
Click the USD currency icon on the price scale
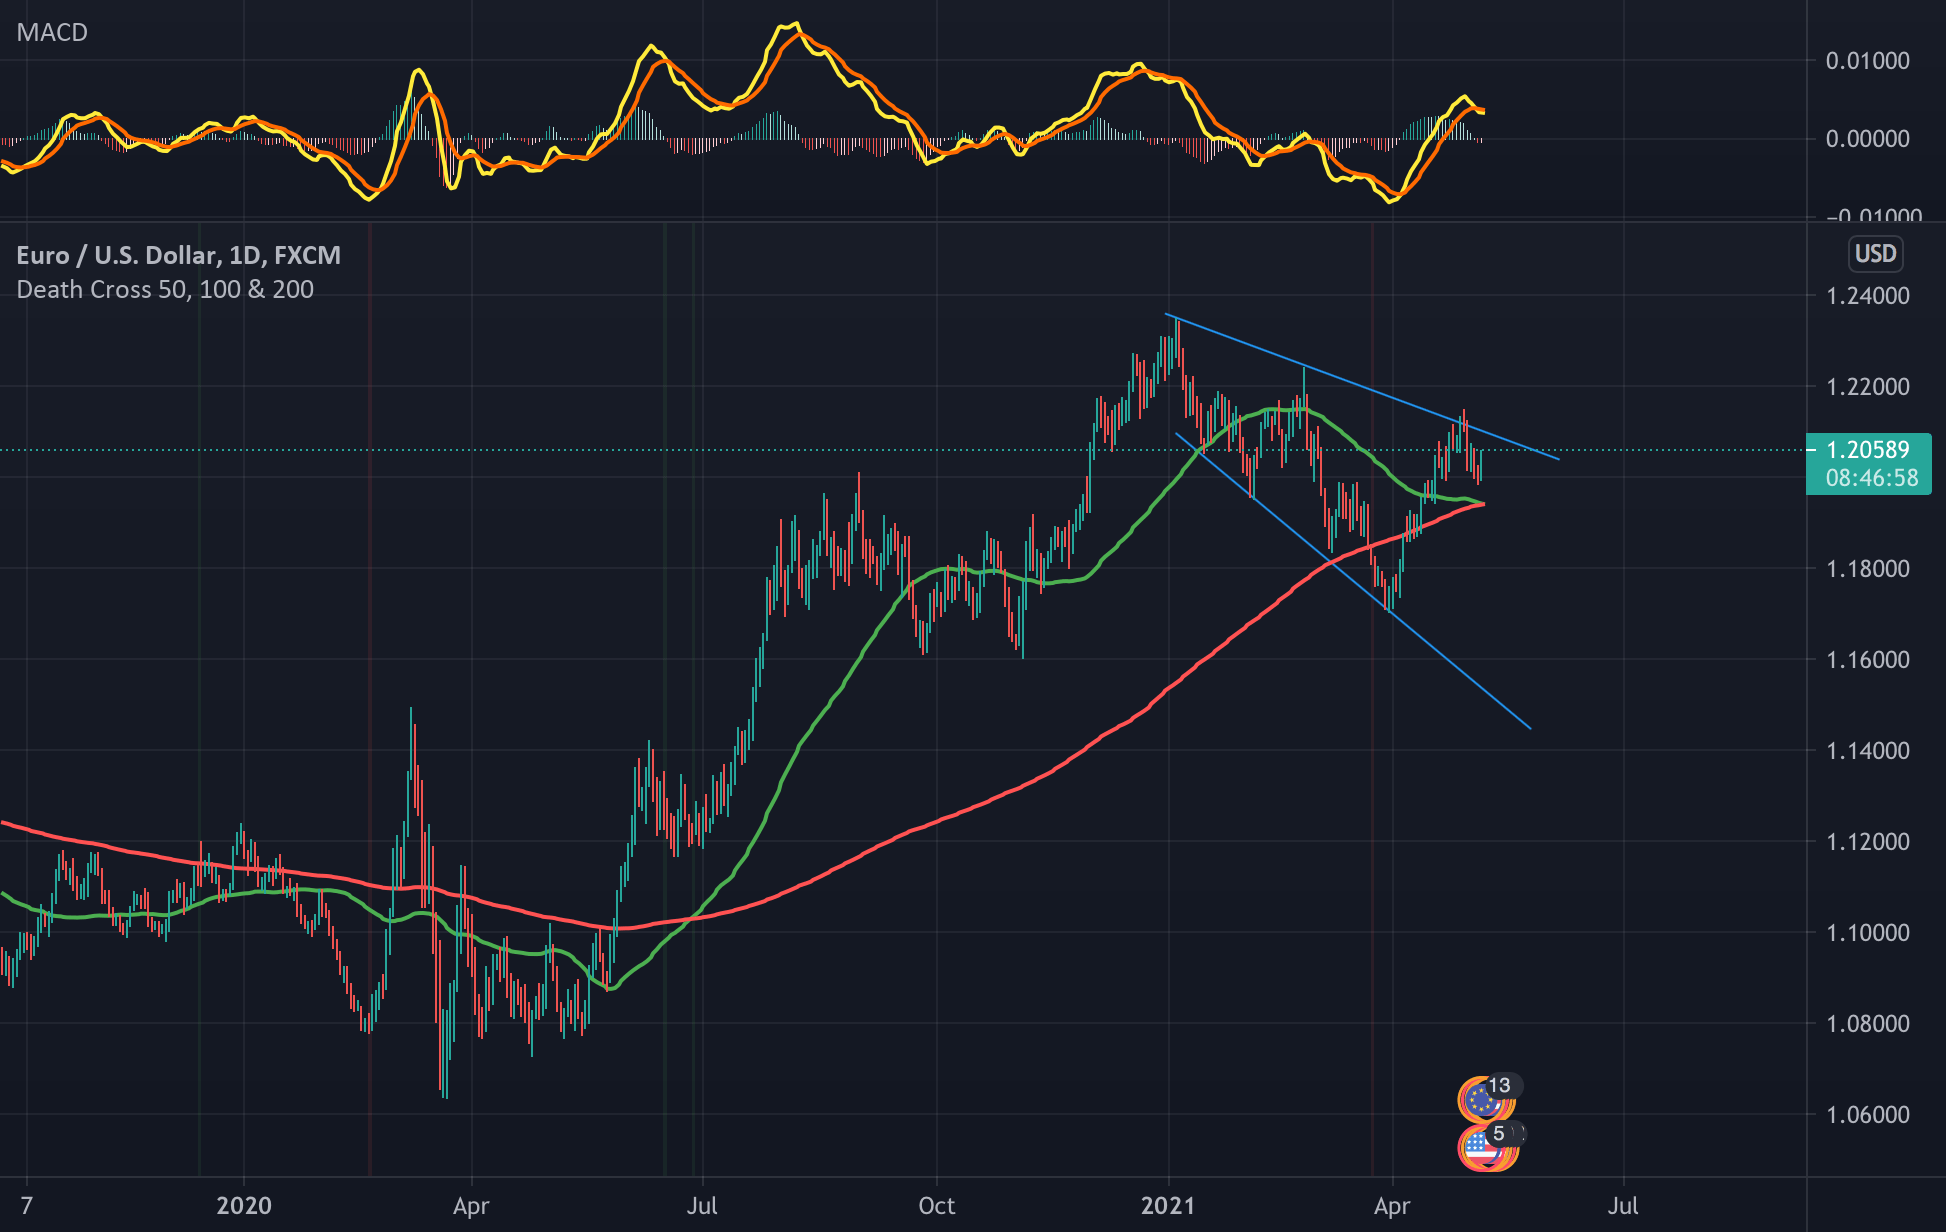pos(1877,254)
